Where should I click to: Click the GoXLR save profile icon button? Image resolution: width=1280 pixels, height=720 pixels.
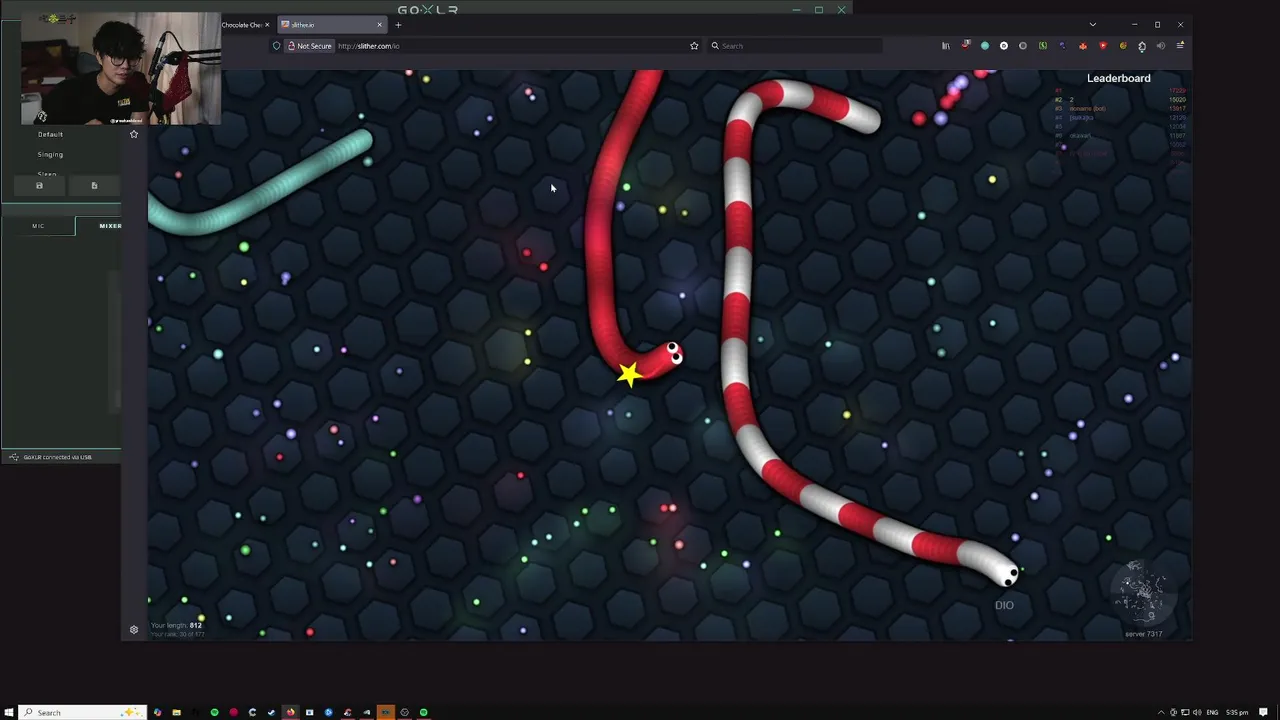pos(39,185)
